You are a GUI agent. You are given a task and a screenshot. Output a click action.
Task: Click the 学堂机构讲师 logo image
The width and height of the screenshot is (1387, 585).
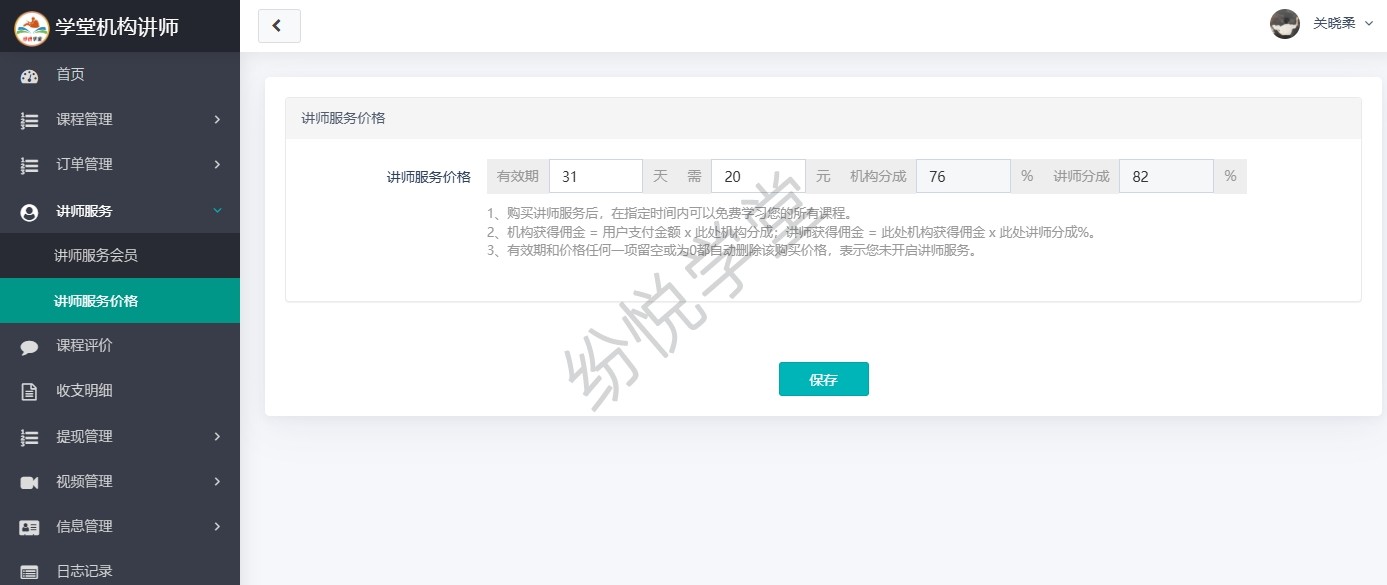point(31,27)
